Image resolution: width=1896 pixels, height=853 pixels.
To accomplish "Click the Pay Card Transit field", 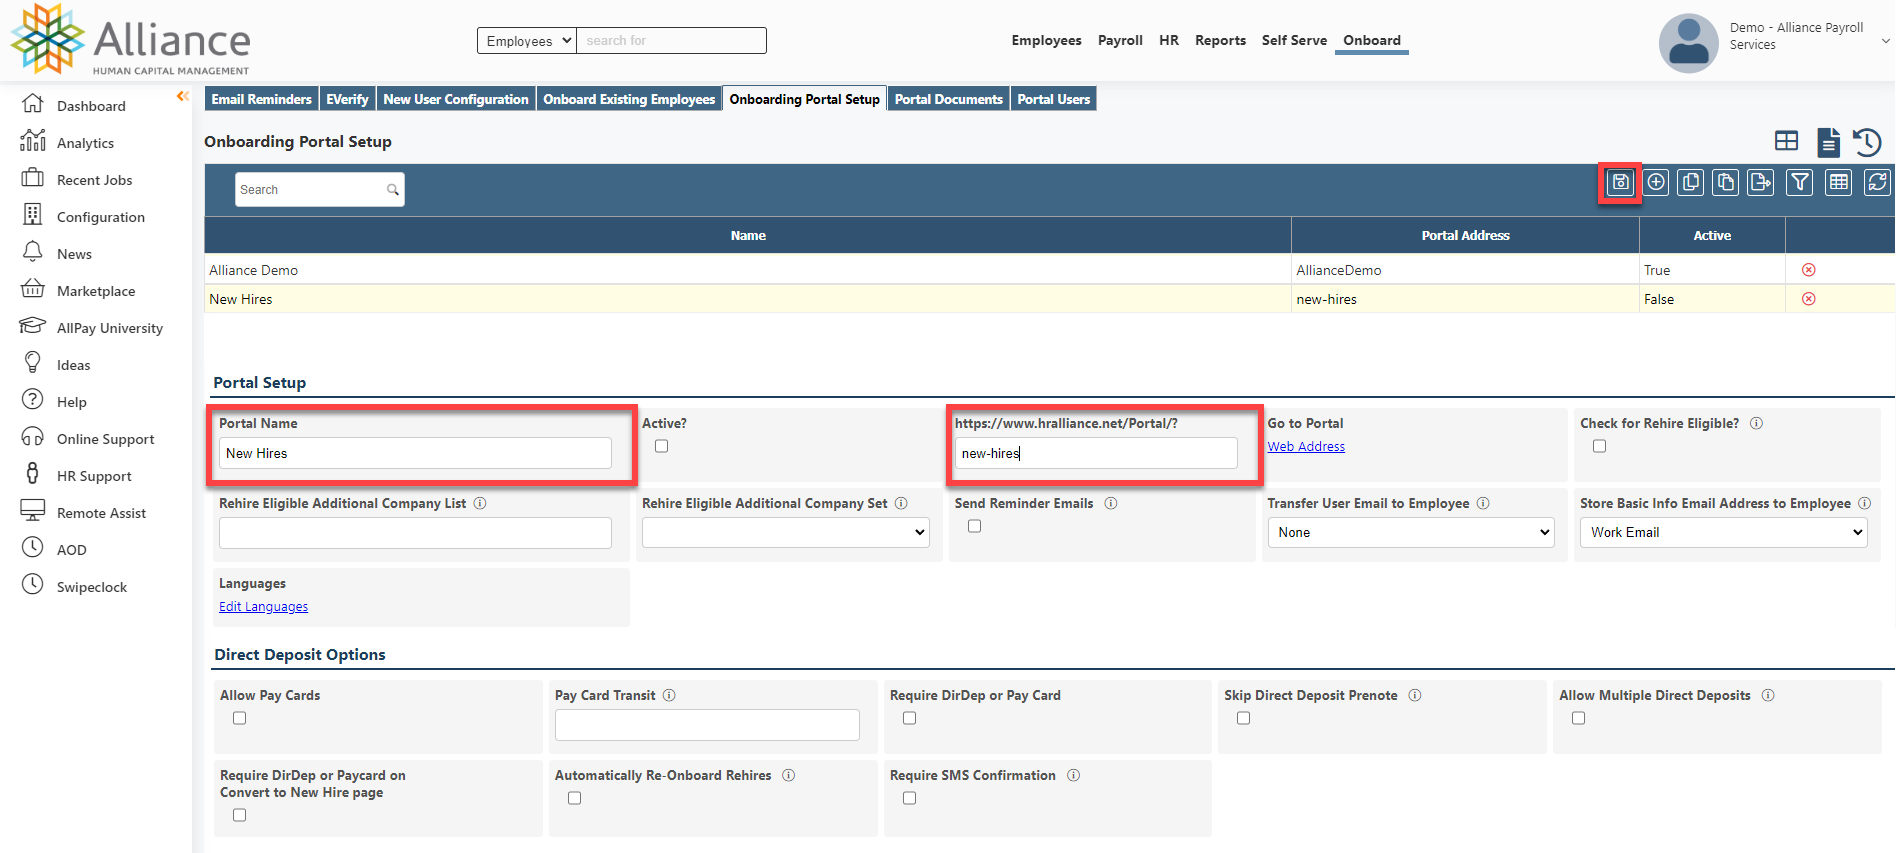I will pos(707,725).
